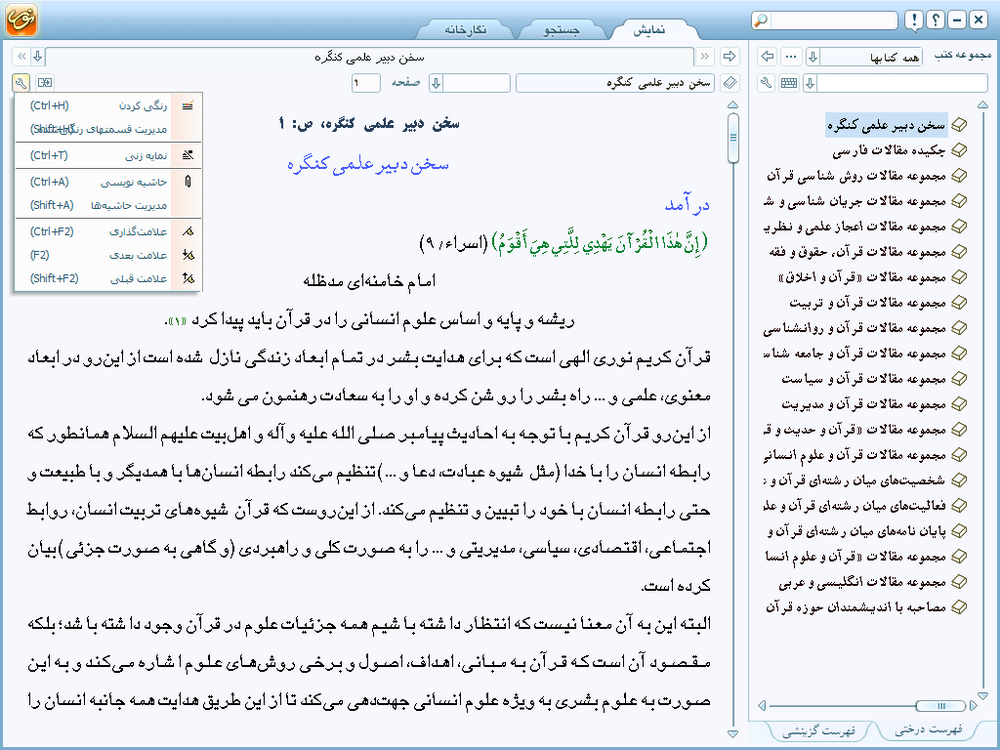Switch to the جستجو tab
This screenshot has height=750, width=1000.
point(561,30)
